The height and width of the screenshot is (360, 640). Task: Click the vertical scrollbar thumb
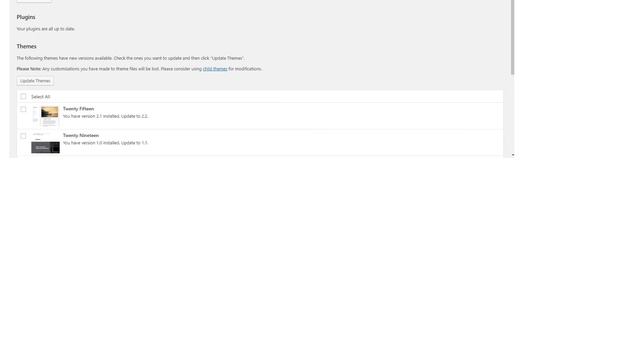[513, 37]
